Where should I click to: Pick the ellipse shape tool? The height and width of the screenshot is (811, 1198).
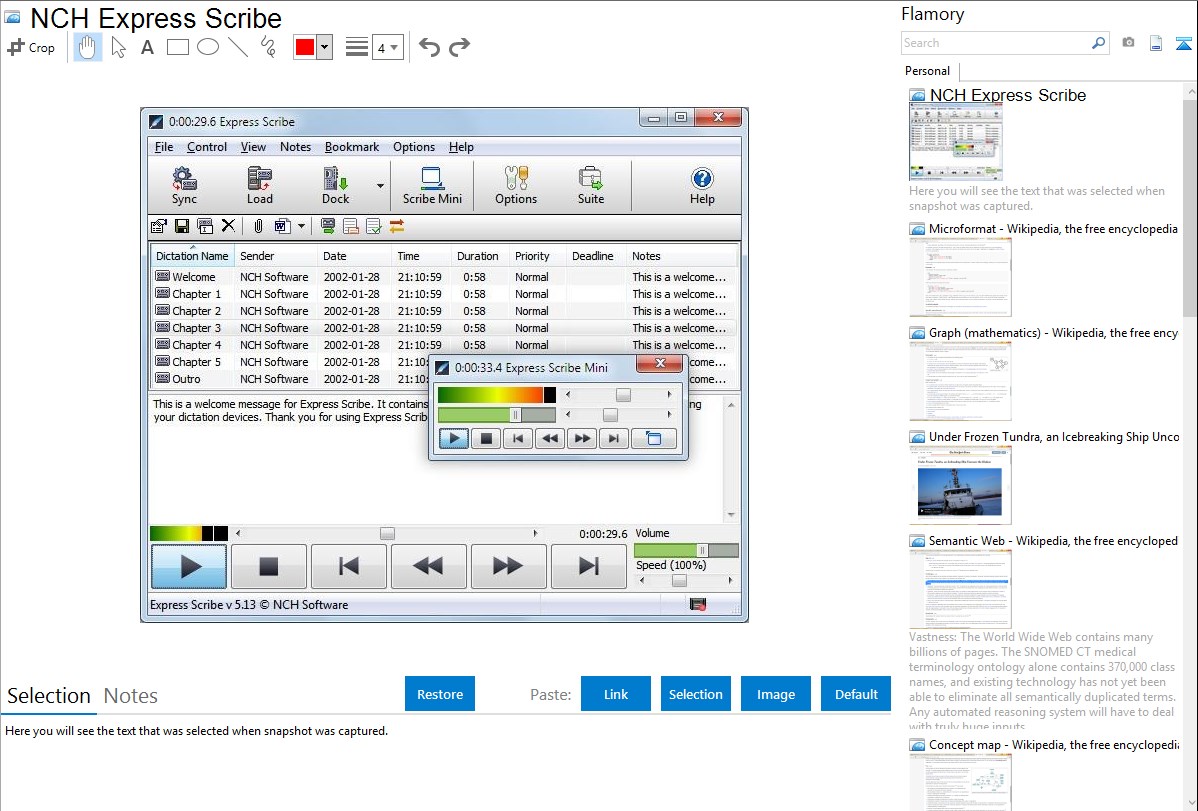click(x=207, y=47)
